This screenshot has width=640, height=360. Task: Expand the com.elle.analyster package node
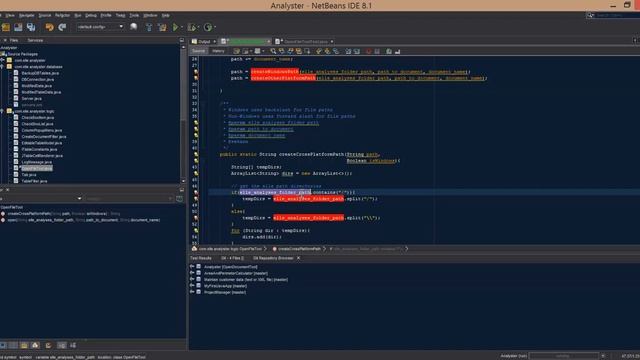2,60
